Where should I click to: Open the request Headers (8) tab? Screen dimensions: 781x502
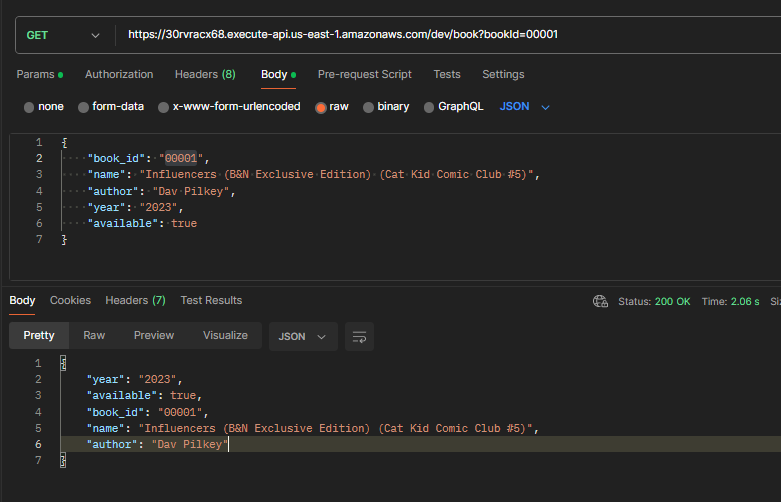(x=205, y=74)
